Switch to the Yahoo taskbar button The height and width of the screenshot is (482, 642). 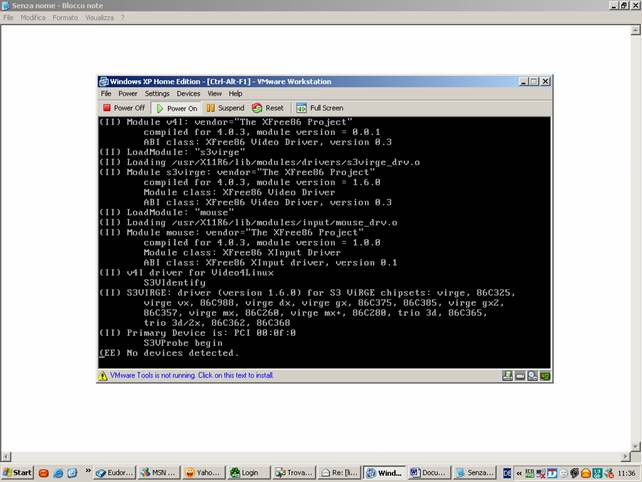[x=204, y=473]
